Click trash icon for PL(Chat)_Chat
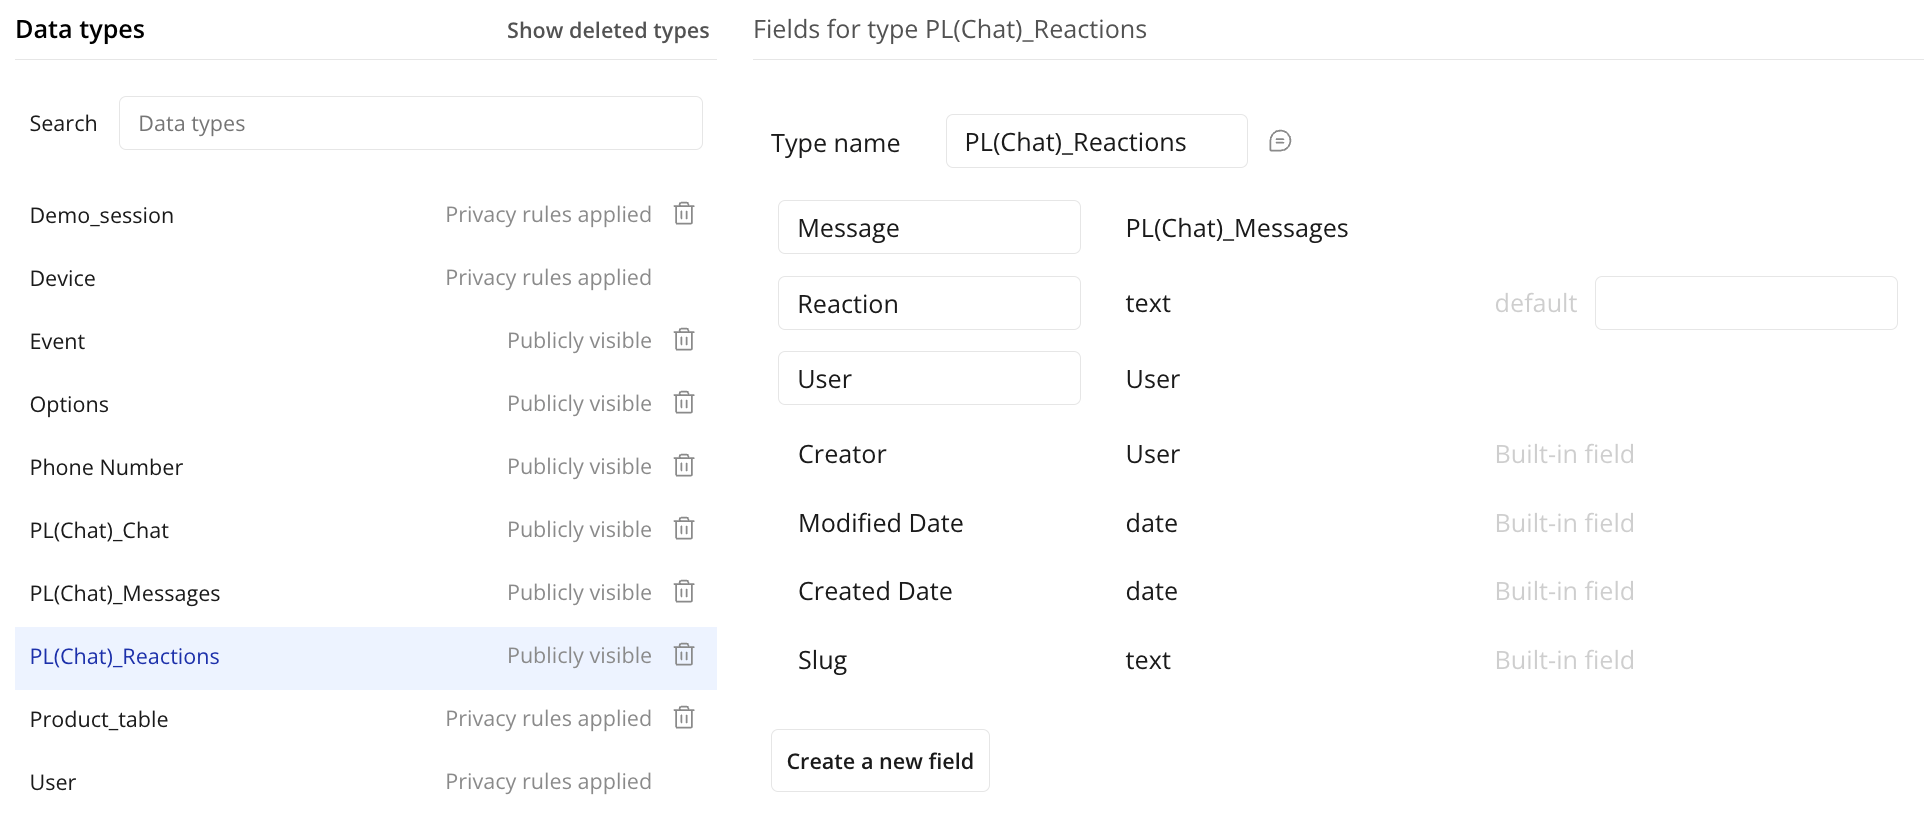This screenshot has height=832, width=1924. coord(684,529)
